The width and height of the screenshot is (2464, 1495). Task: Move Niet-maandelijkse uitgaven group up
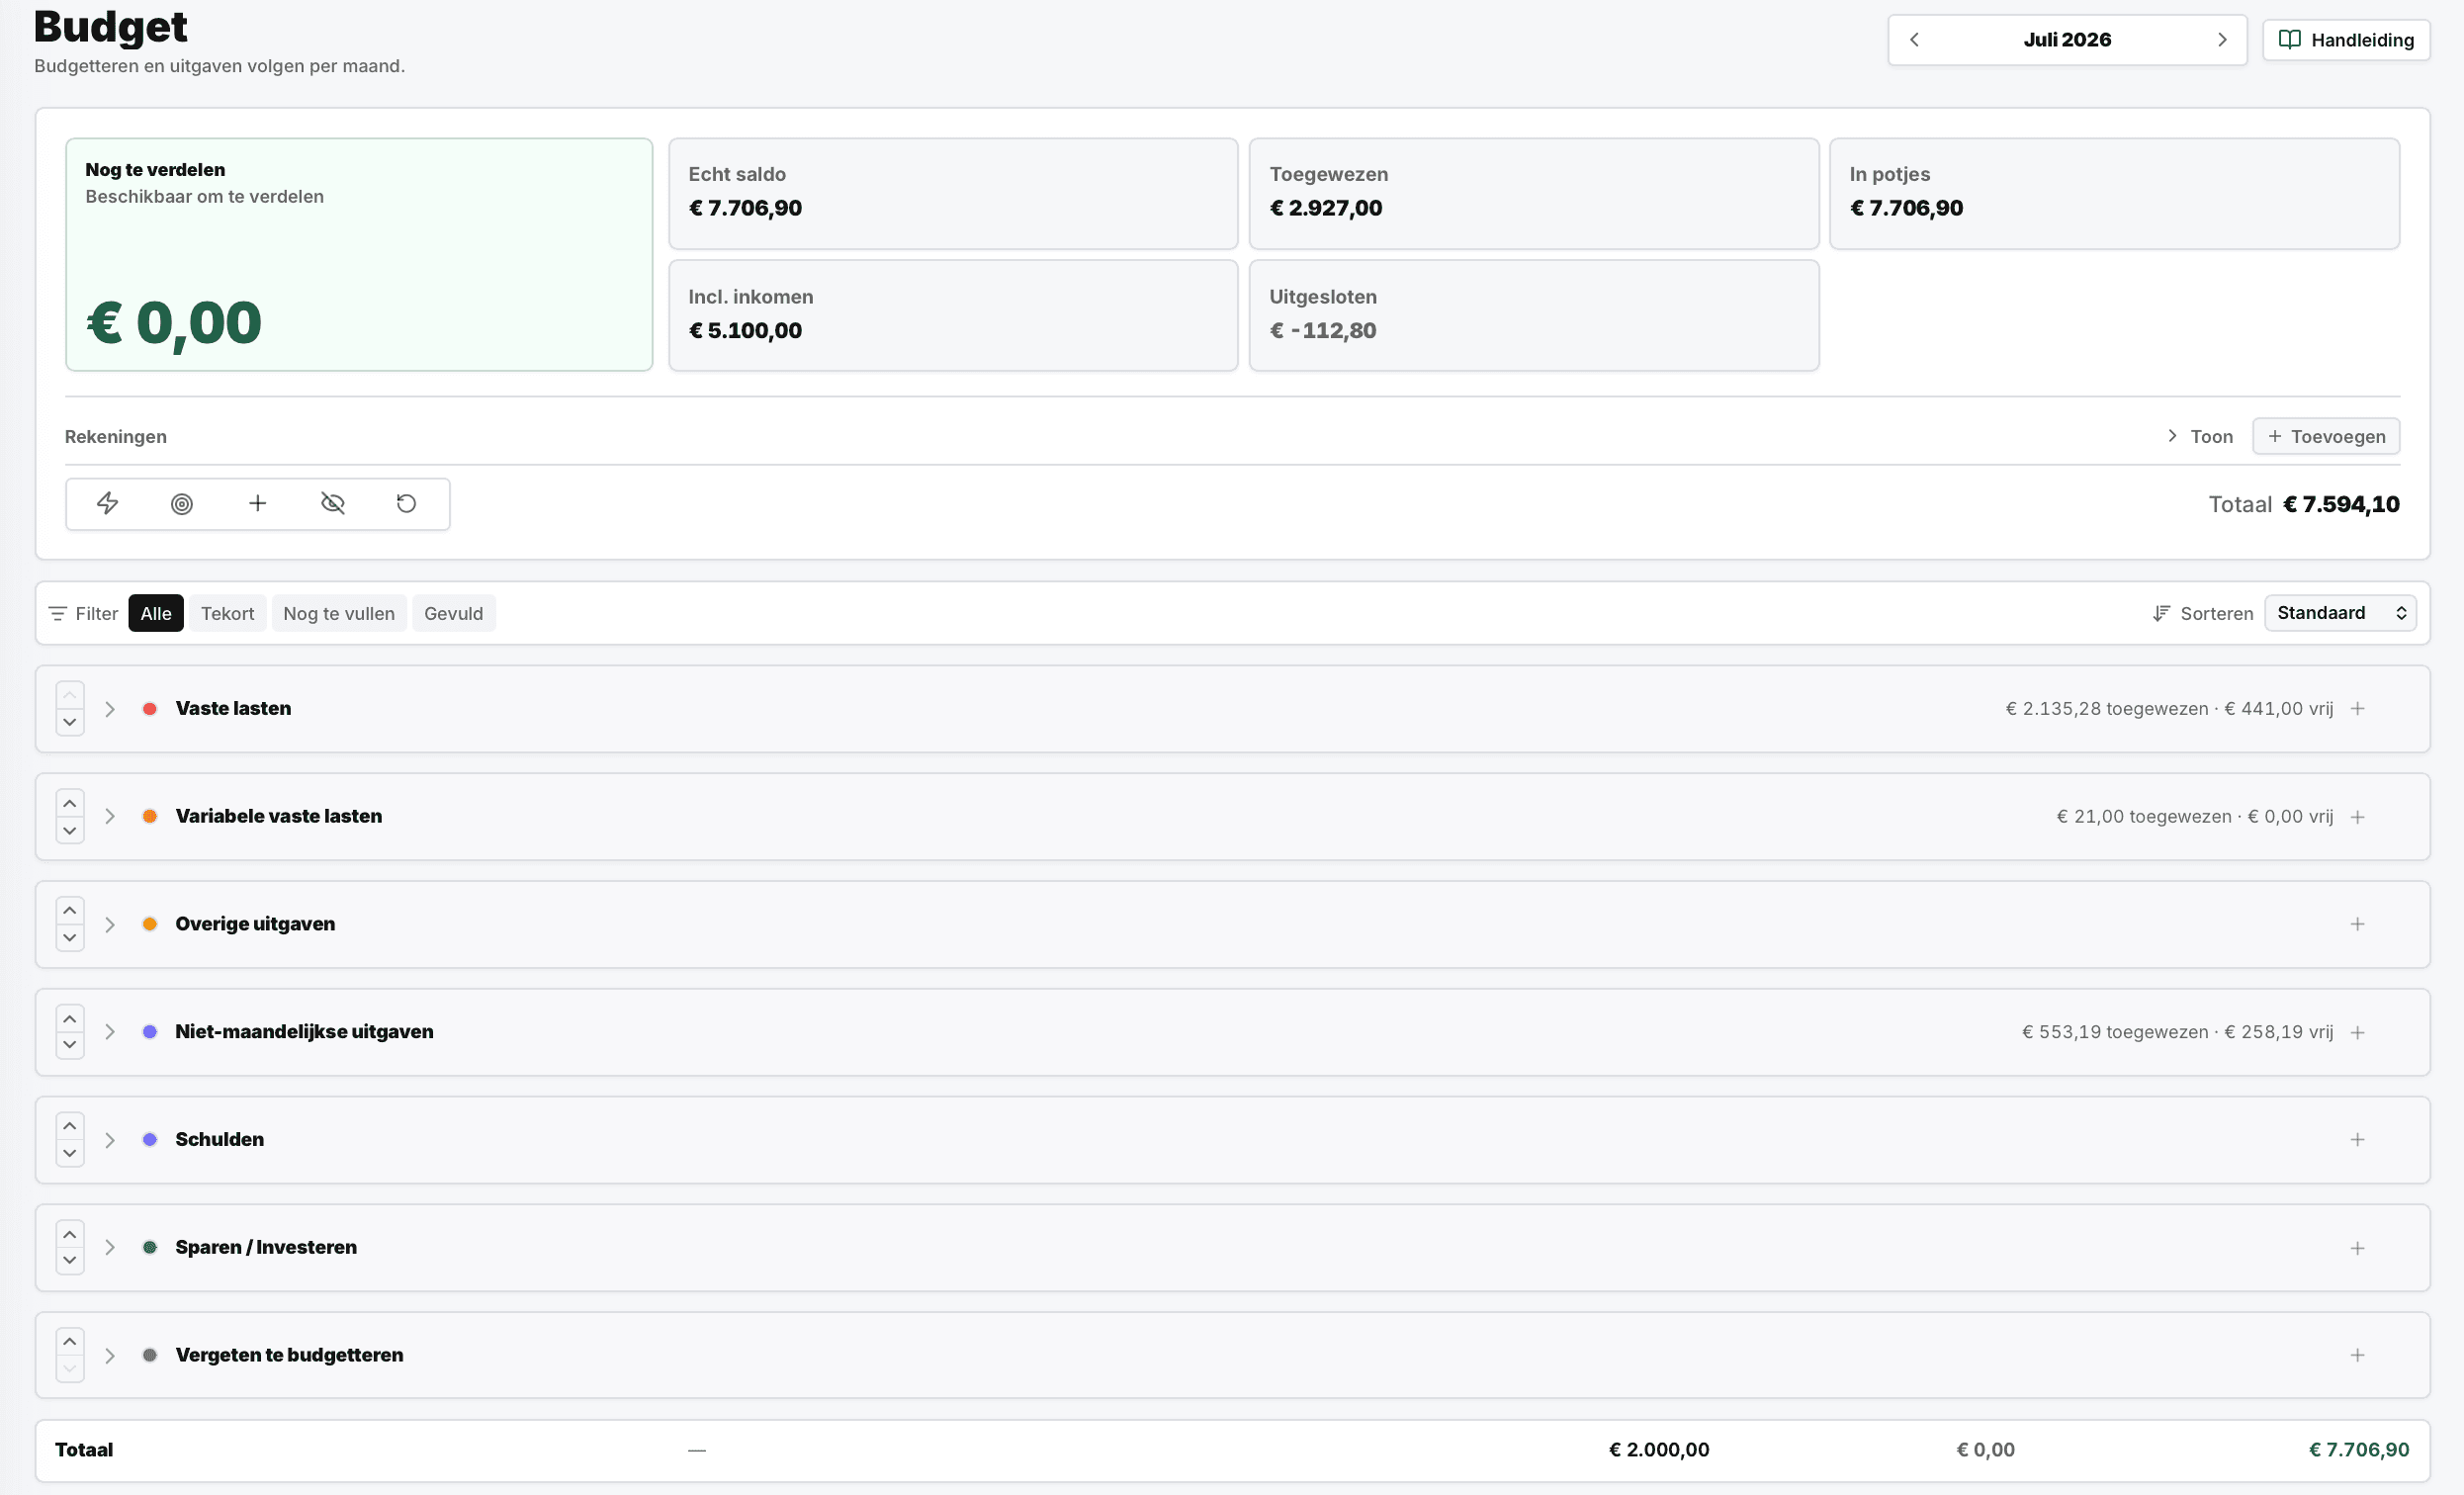pos(70,1019)
